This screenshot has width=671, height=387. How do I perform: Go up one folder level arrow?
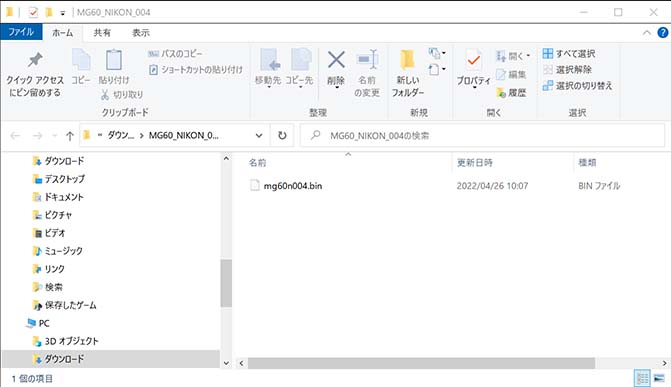[x=70, y=136]
